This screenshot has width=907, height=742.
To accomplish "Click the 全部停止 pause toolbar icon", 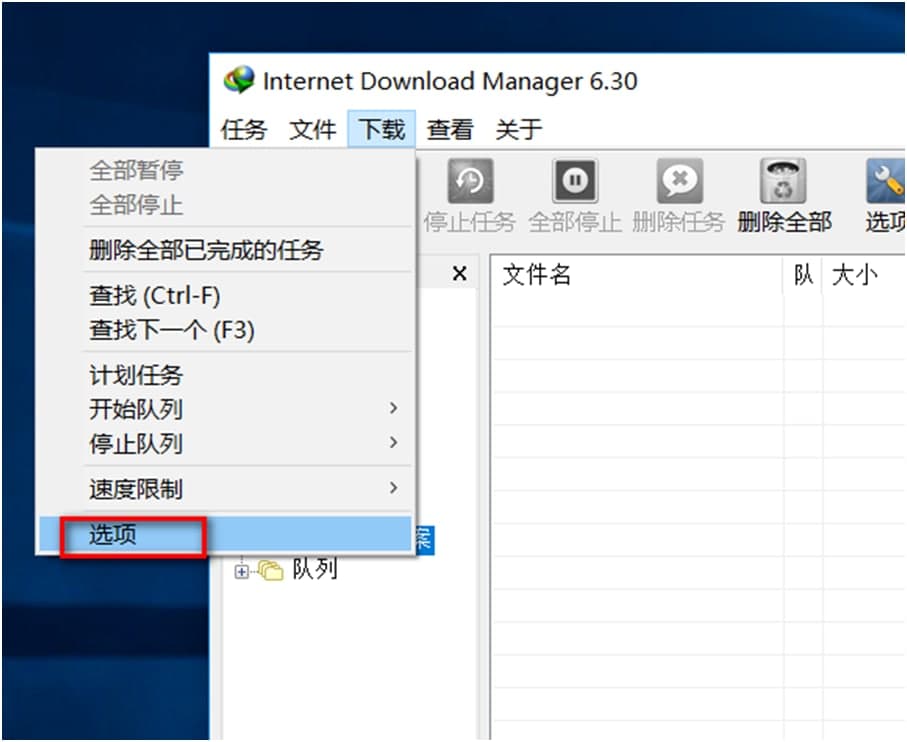I will 575,182.
